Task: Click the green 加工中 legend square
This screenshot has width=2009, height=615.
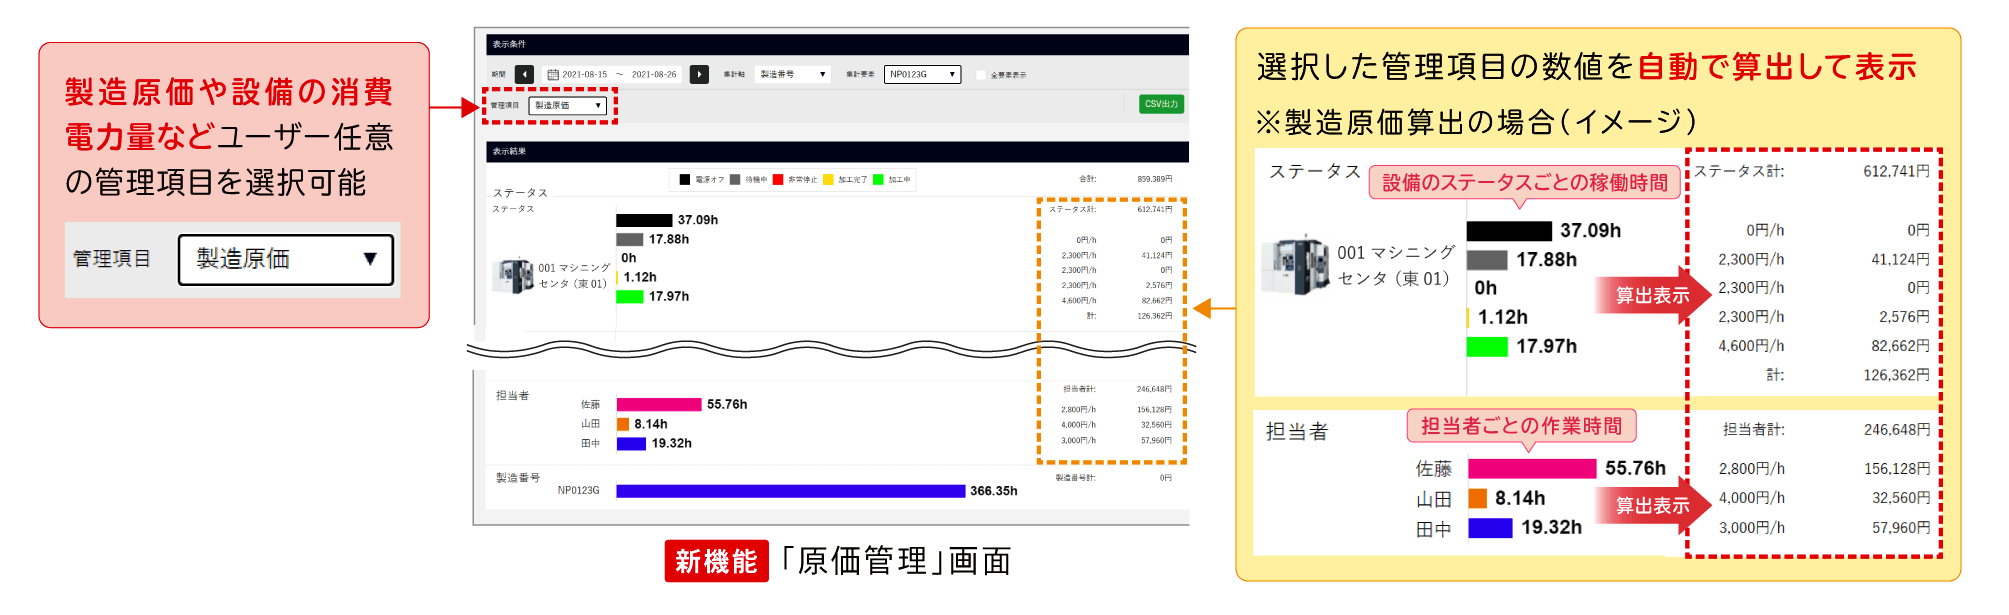Action: coord(878,180)
